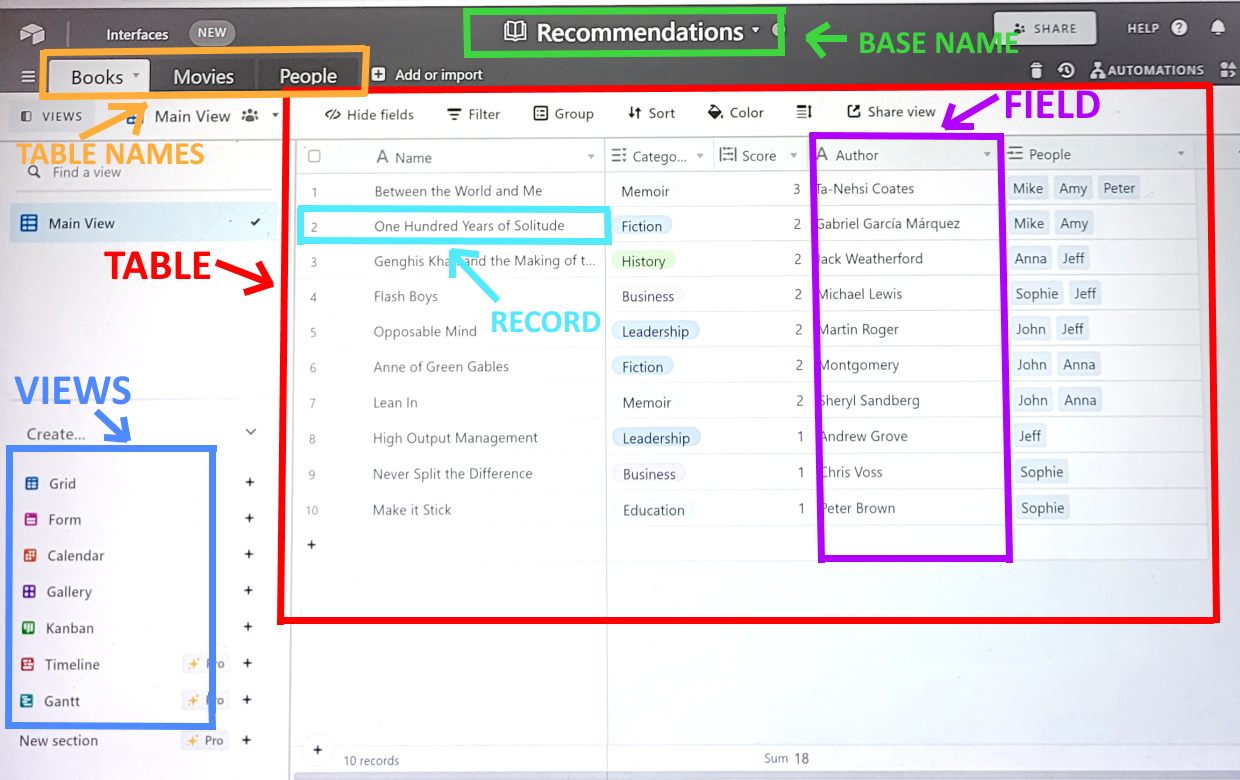Open the Automations panel
1240x780 pixels.
coord(1146,70)
